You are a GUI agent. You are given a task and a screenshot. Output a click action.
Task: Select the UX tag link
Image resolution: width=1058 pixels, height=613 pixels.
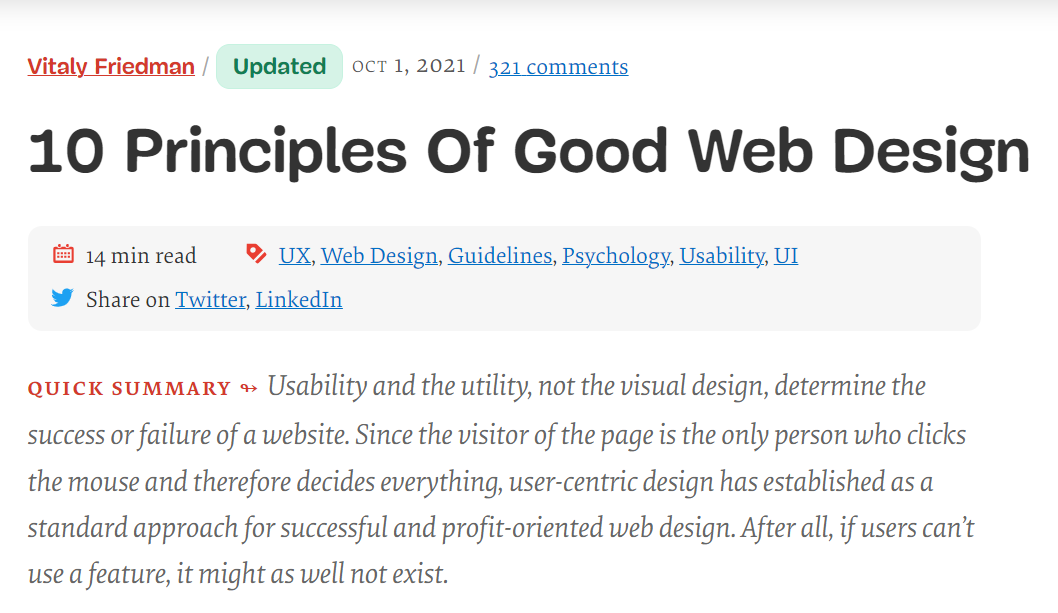295,256
